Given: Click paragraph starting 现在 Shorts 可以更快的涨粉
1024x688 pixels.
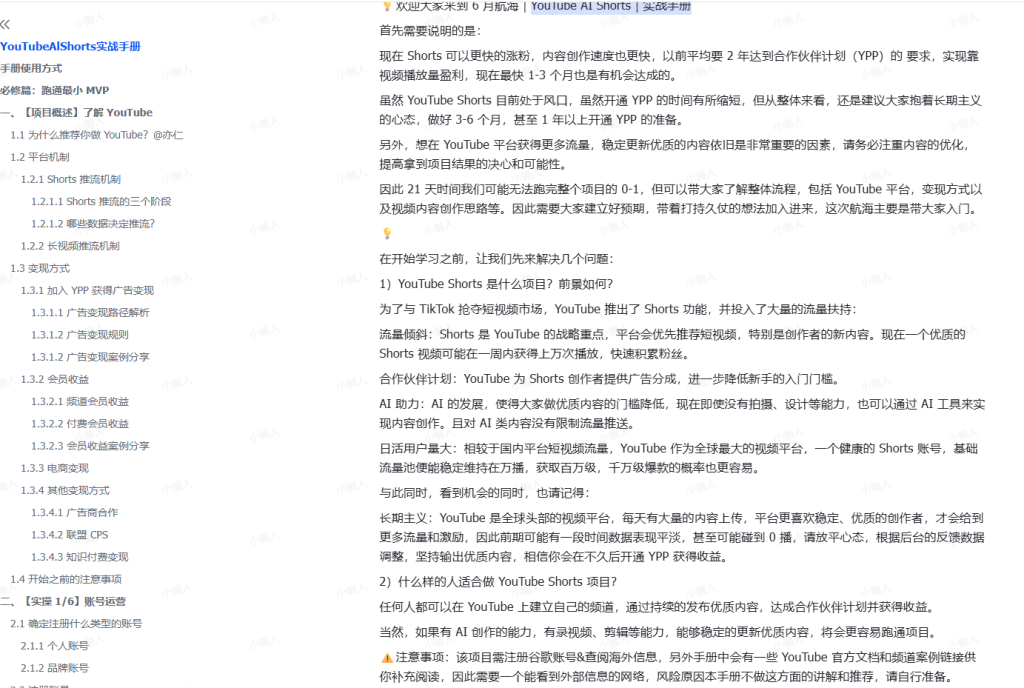Looking at the screenshot, I should [x=679, y=66].
